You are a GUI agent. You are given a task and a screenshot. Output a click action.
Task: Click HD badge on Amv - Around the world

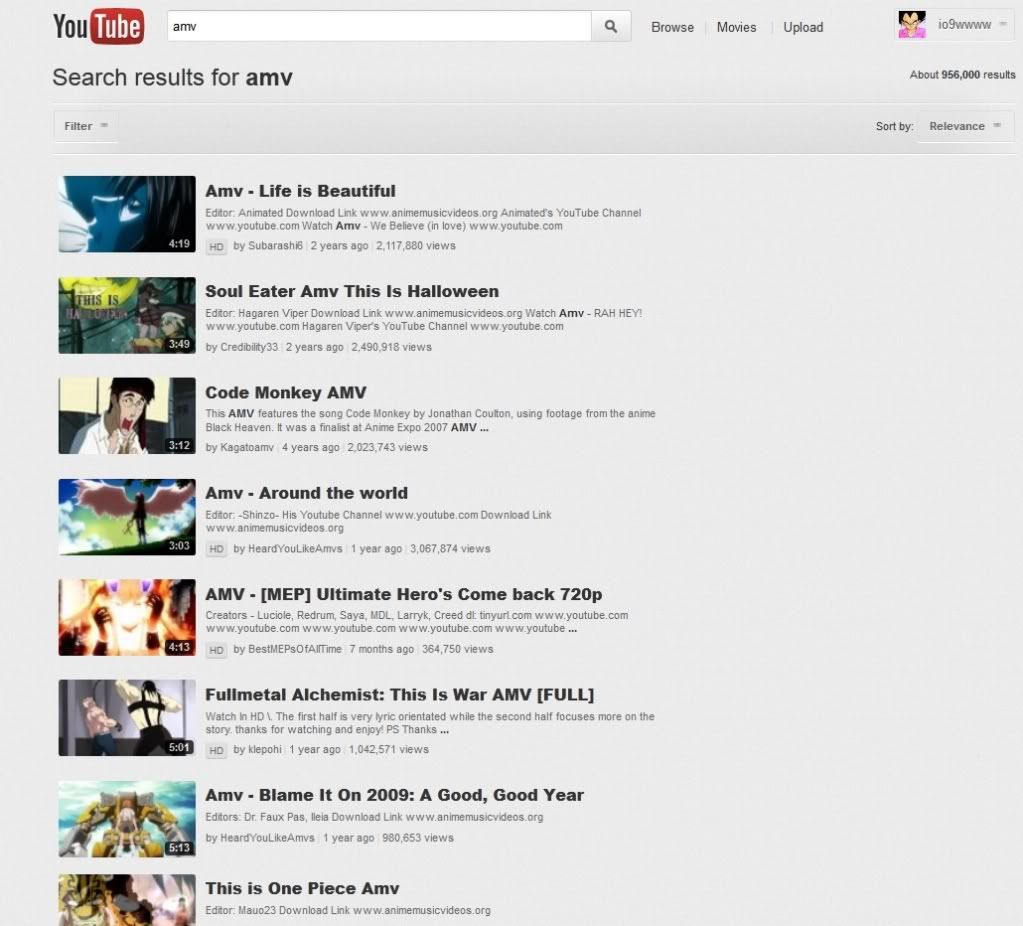(216, 549)
